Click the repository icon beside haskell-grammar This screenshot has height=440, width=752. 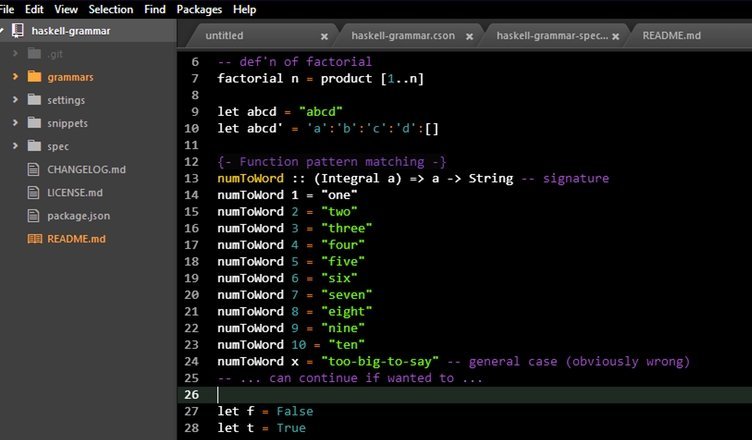18,31
